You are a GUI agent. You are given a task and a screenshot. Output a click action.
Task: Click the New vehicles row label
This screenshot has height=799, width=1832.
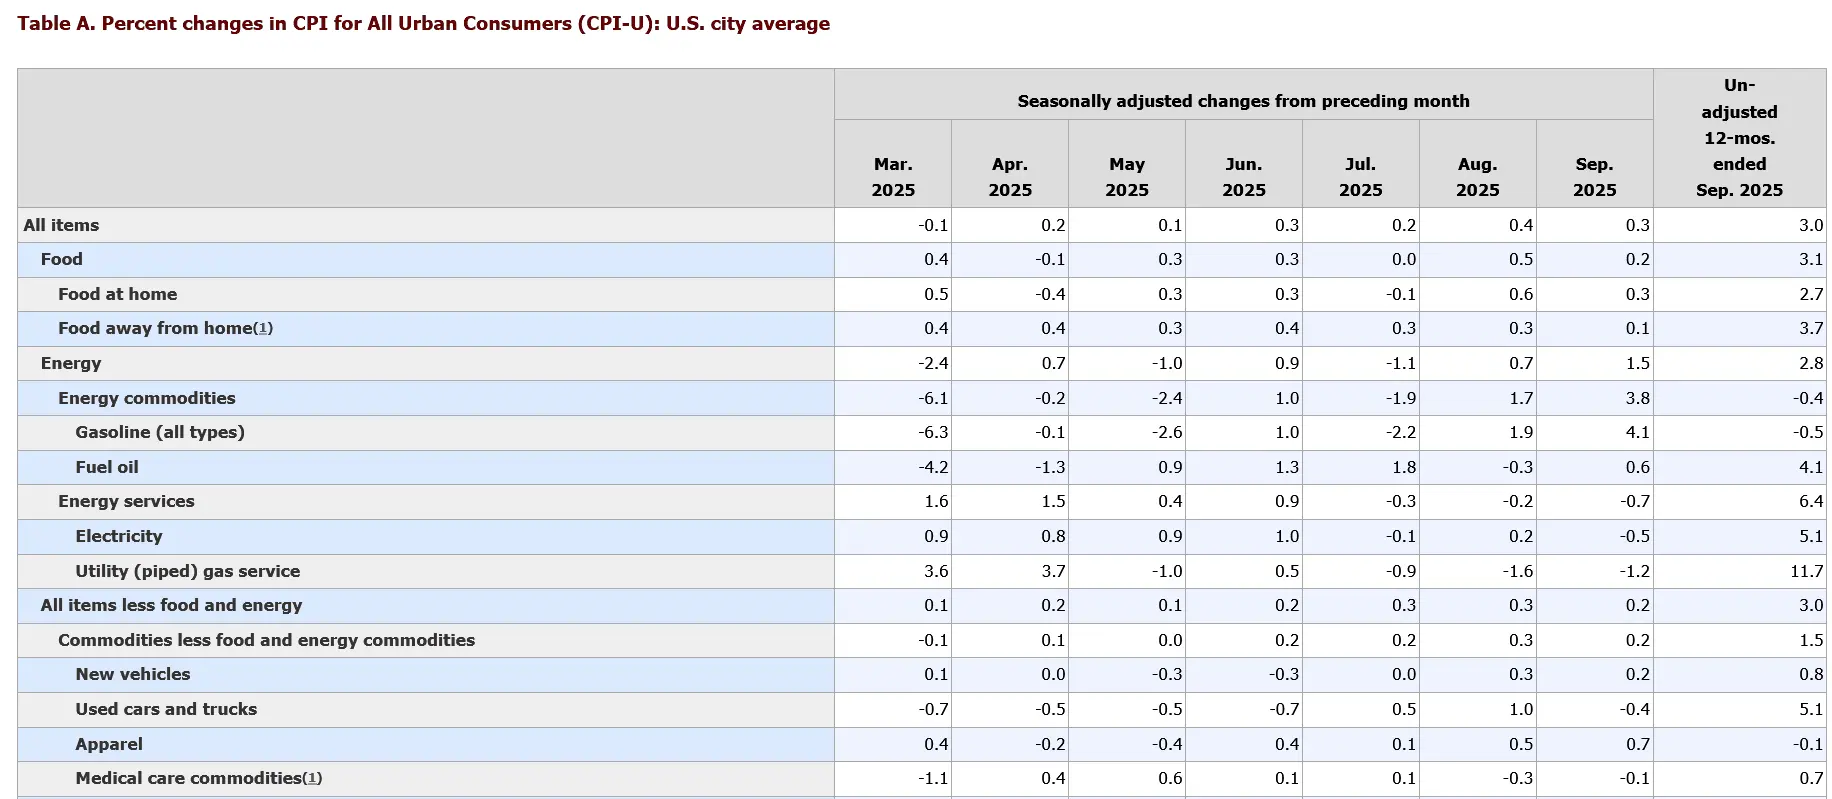133,674
